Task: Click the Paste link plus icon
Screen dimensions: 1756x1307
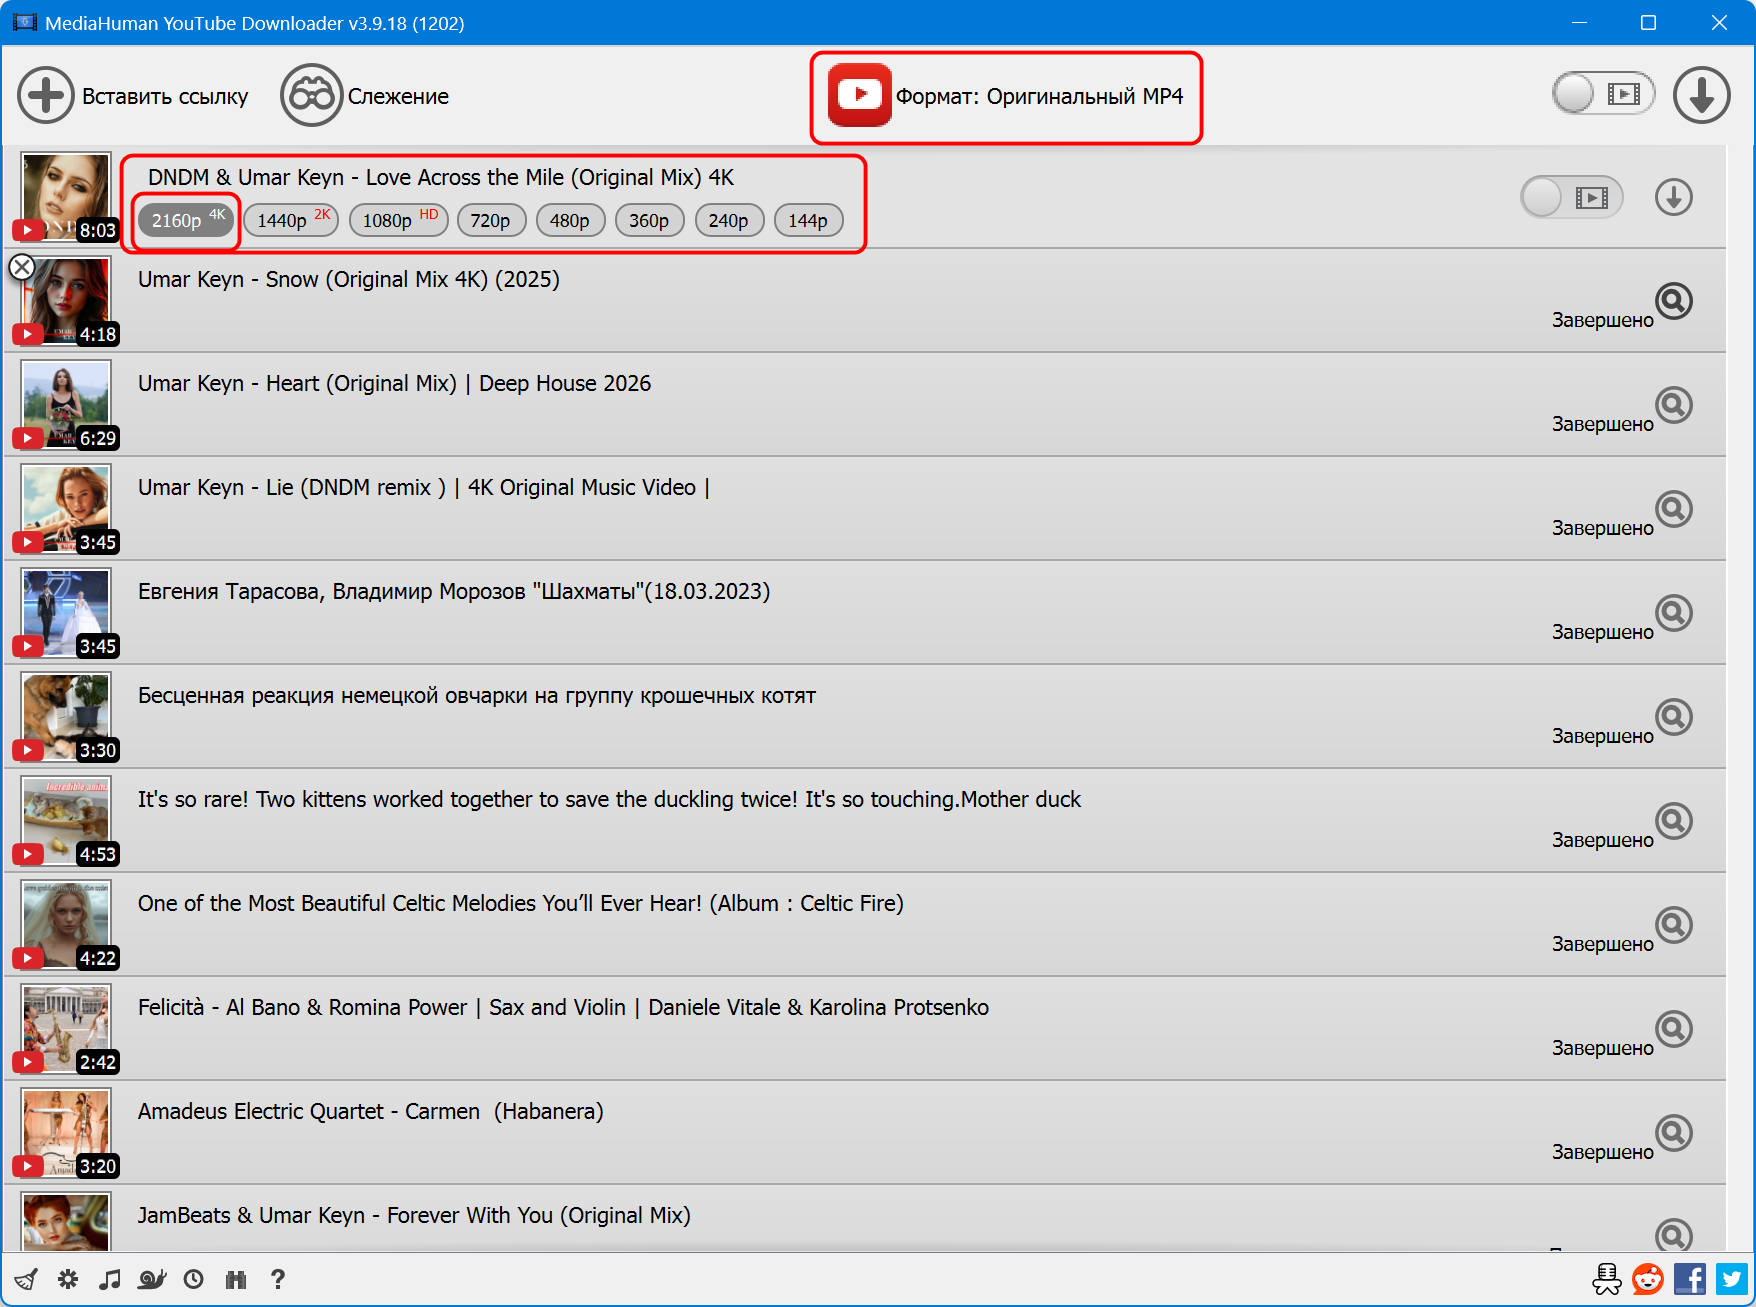Action: pos(45,96)
